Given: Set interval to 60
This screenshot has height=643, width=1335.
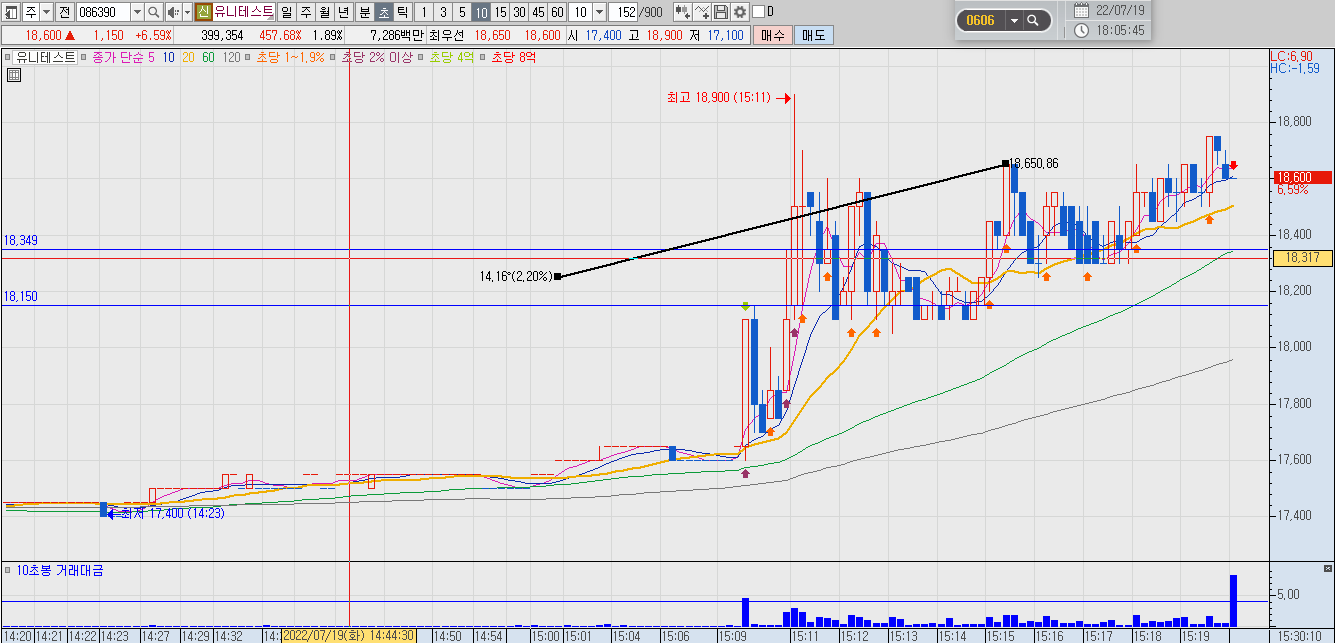Looking at the screenshot, I should point(557,12).
